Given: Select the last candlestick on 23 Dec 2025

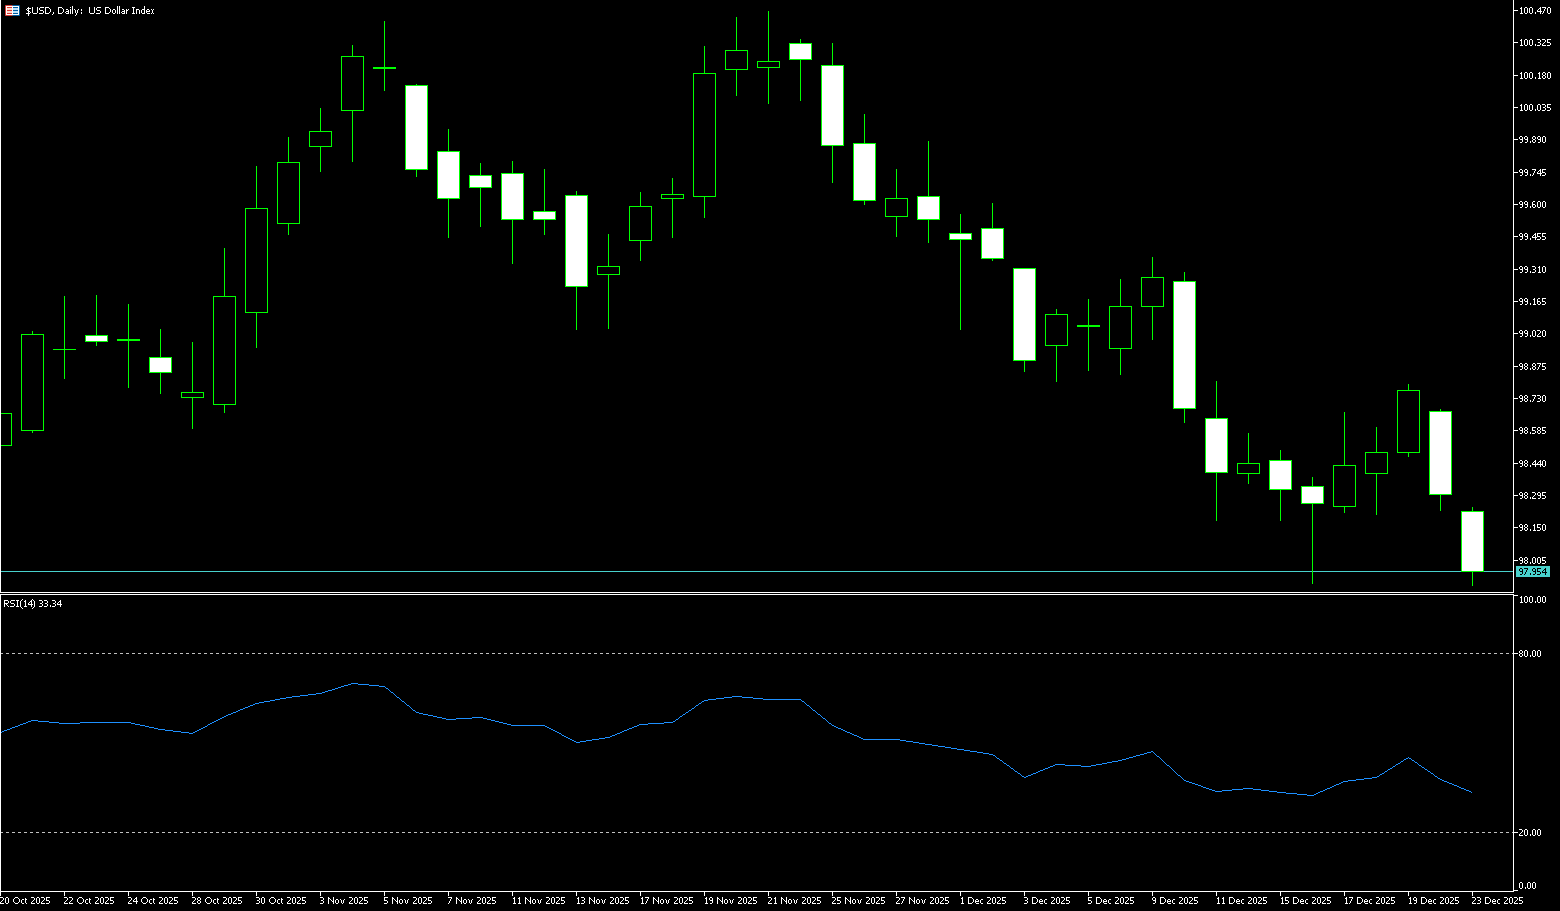Looking at the screenshot, I should [x=1472, y=541].
